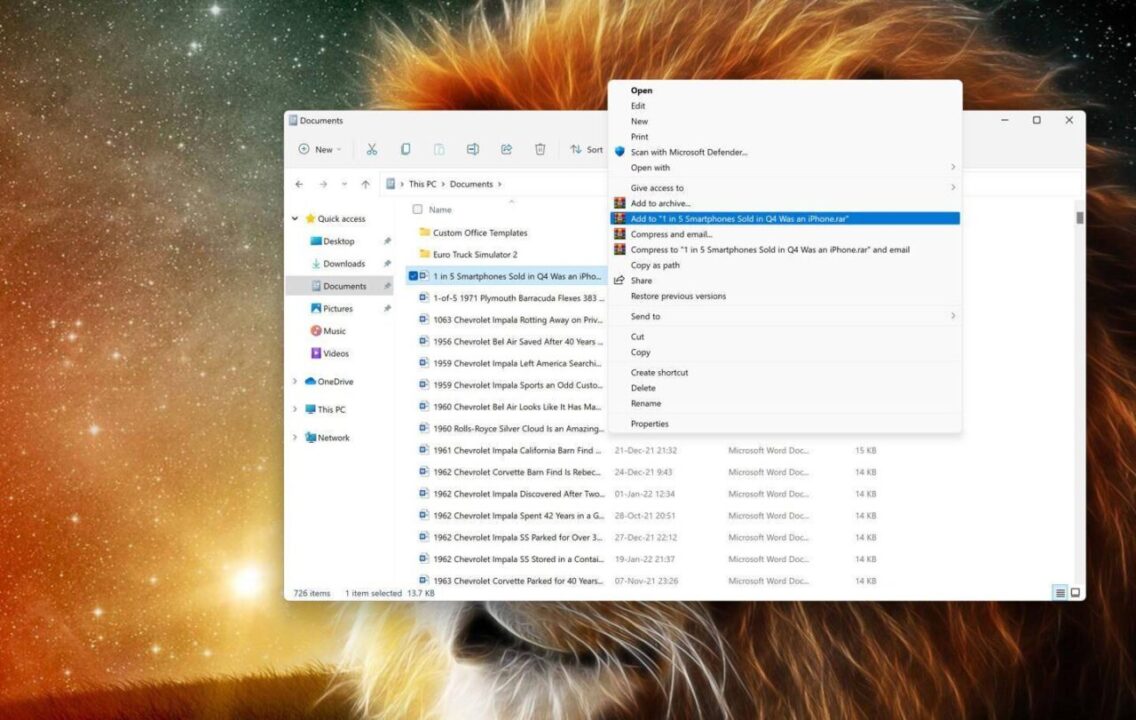This screenshot has height=720, width=1136.
Task: Click Documents in the address bar breadcrumb
Action: [x=472, y=184]
